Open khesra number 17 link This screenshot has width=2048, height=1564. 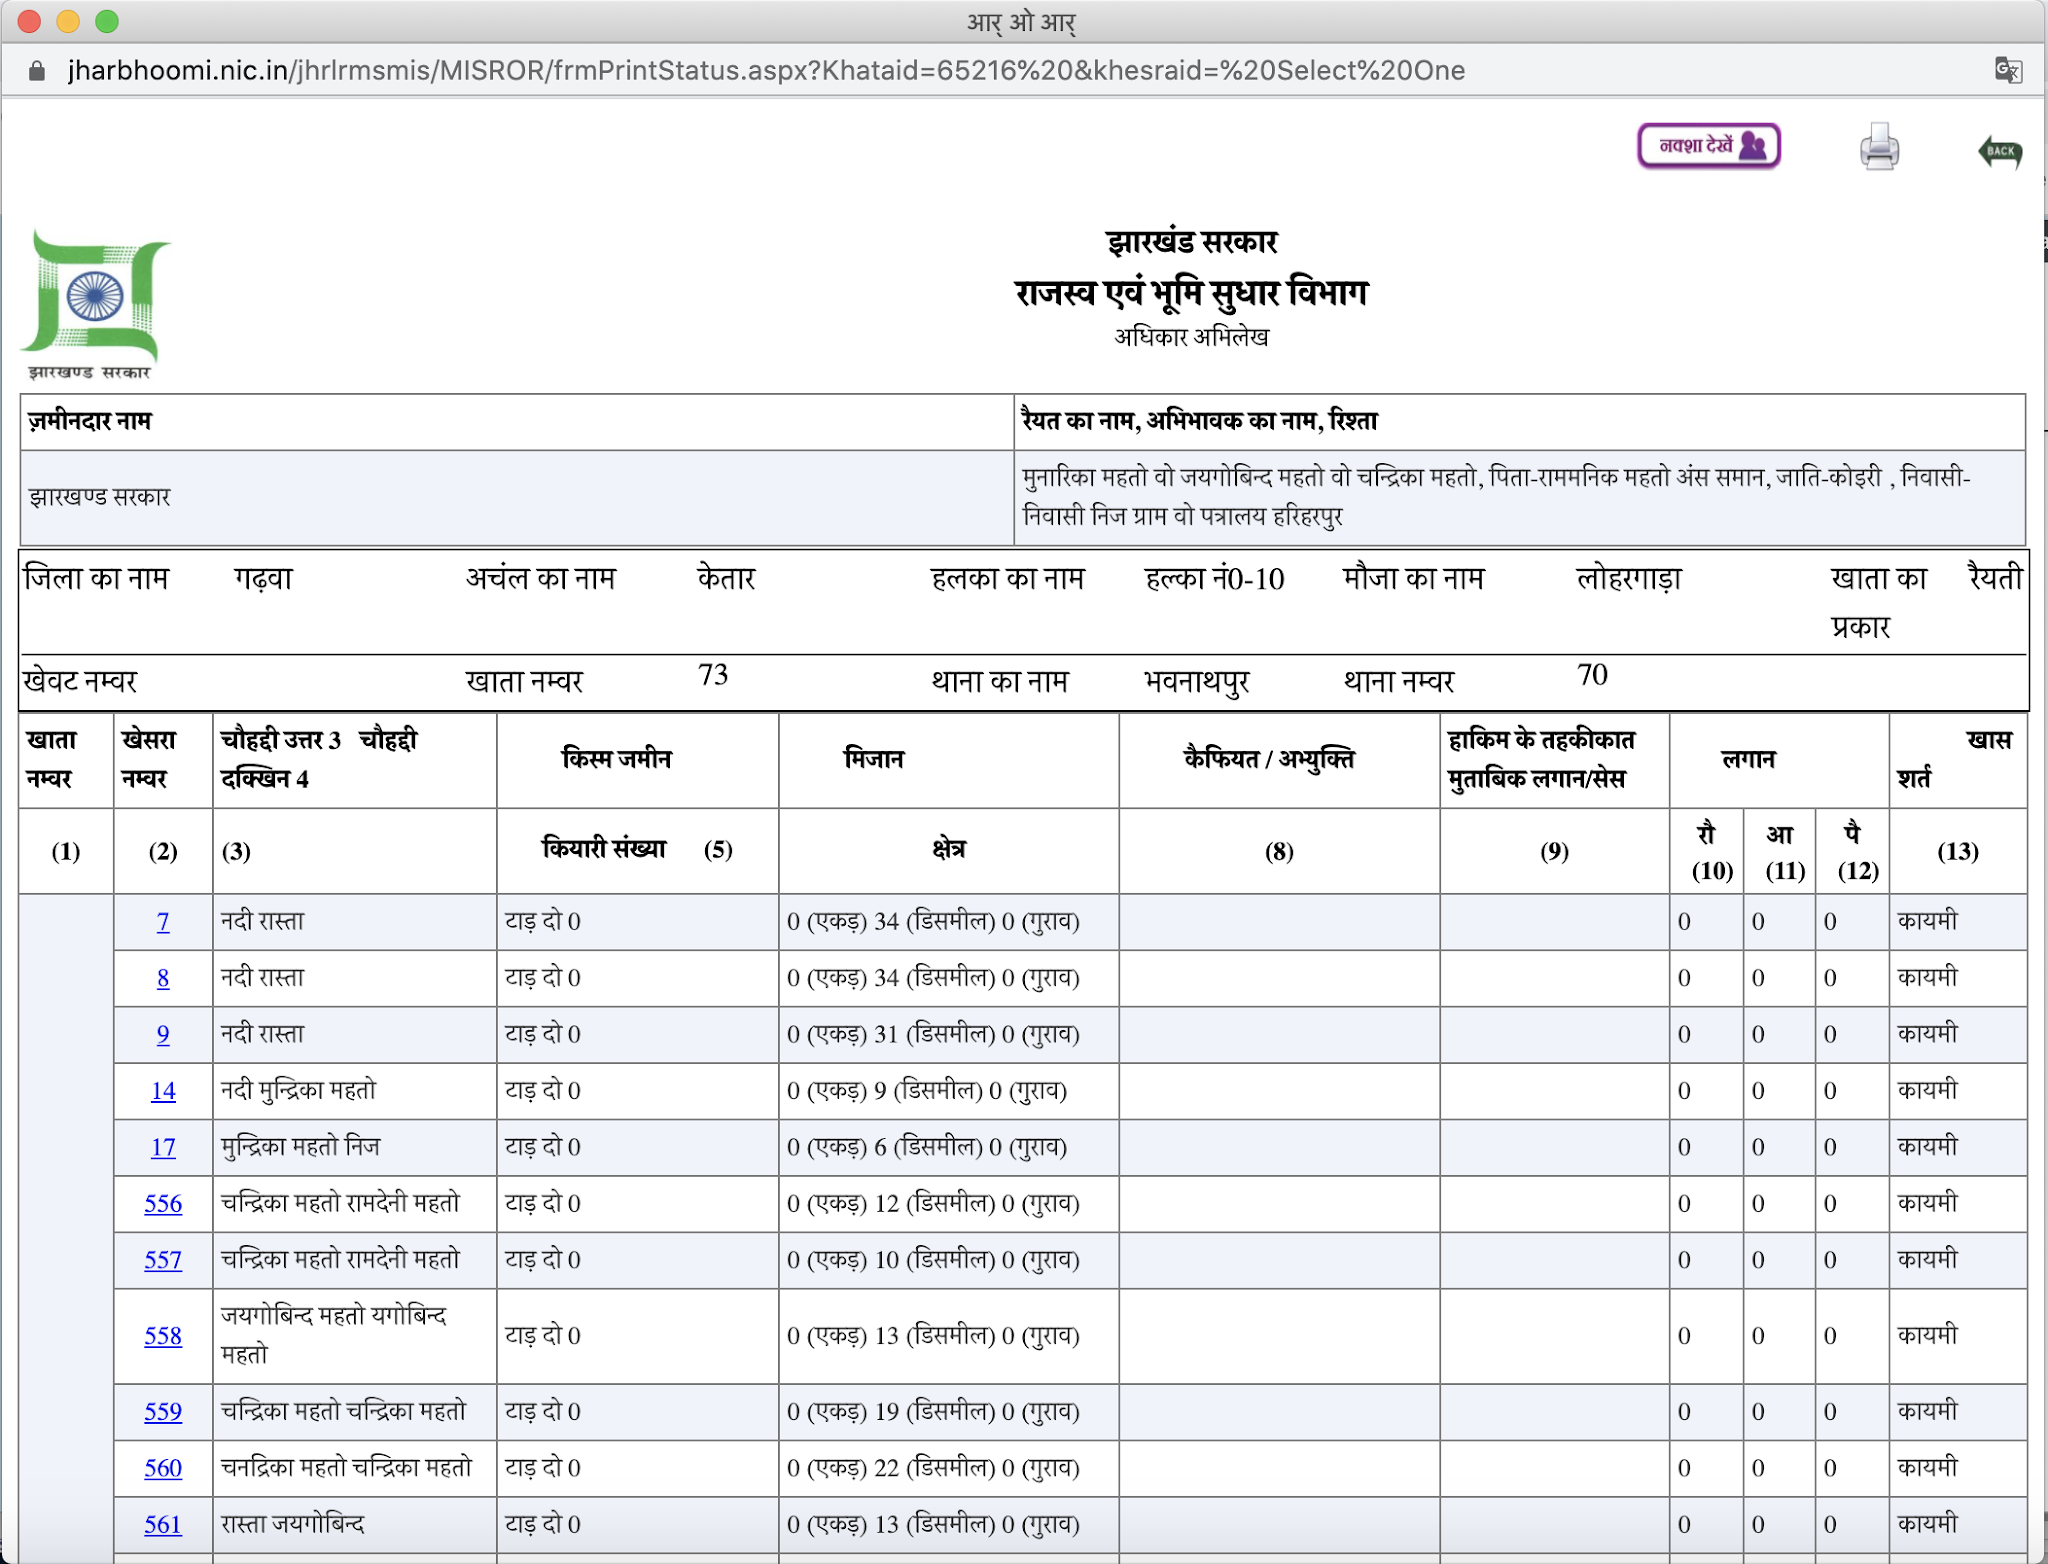click(163, 1148)
